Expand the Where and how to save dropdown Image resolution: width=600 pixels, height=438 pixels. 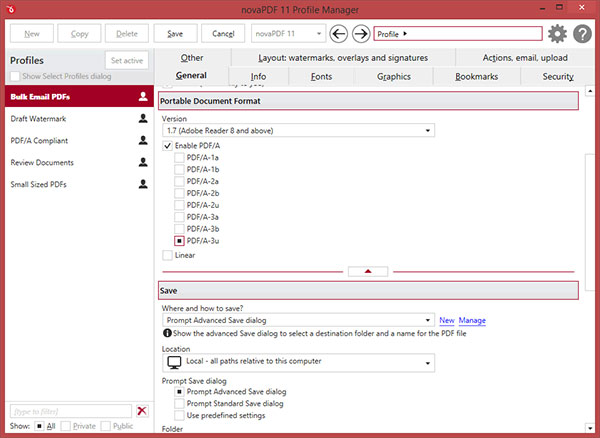pyautogui.click(x=298, y=320)
